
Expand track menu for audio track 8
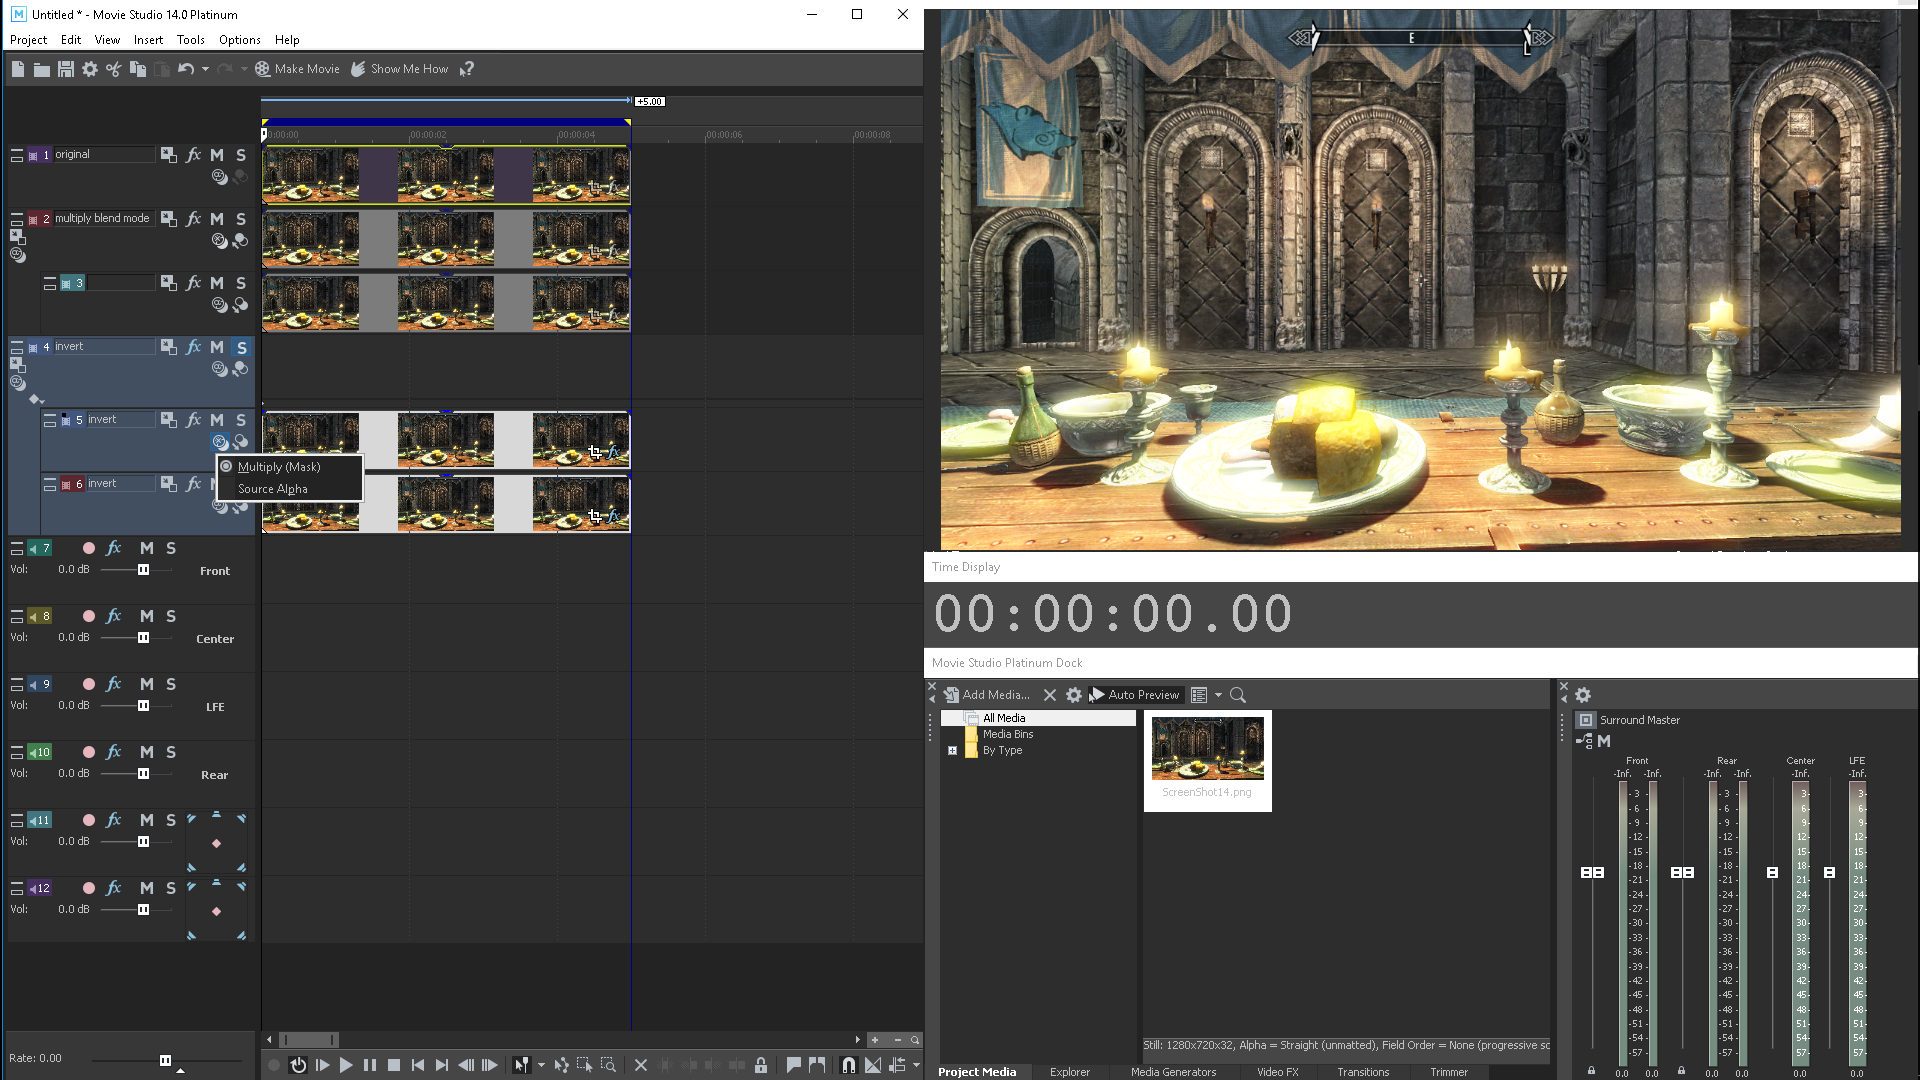17,616
